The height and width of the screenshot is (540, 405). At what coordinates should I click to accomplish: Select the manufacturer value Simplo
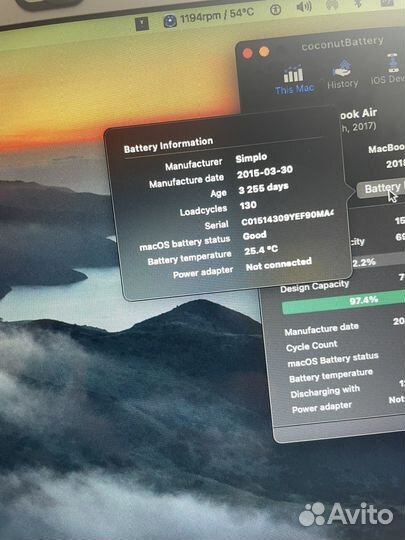[251, 158]
